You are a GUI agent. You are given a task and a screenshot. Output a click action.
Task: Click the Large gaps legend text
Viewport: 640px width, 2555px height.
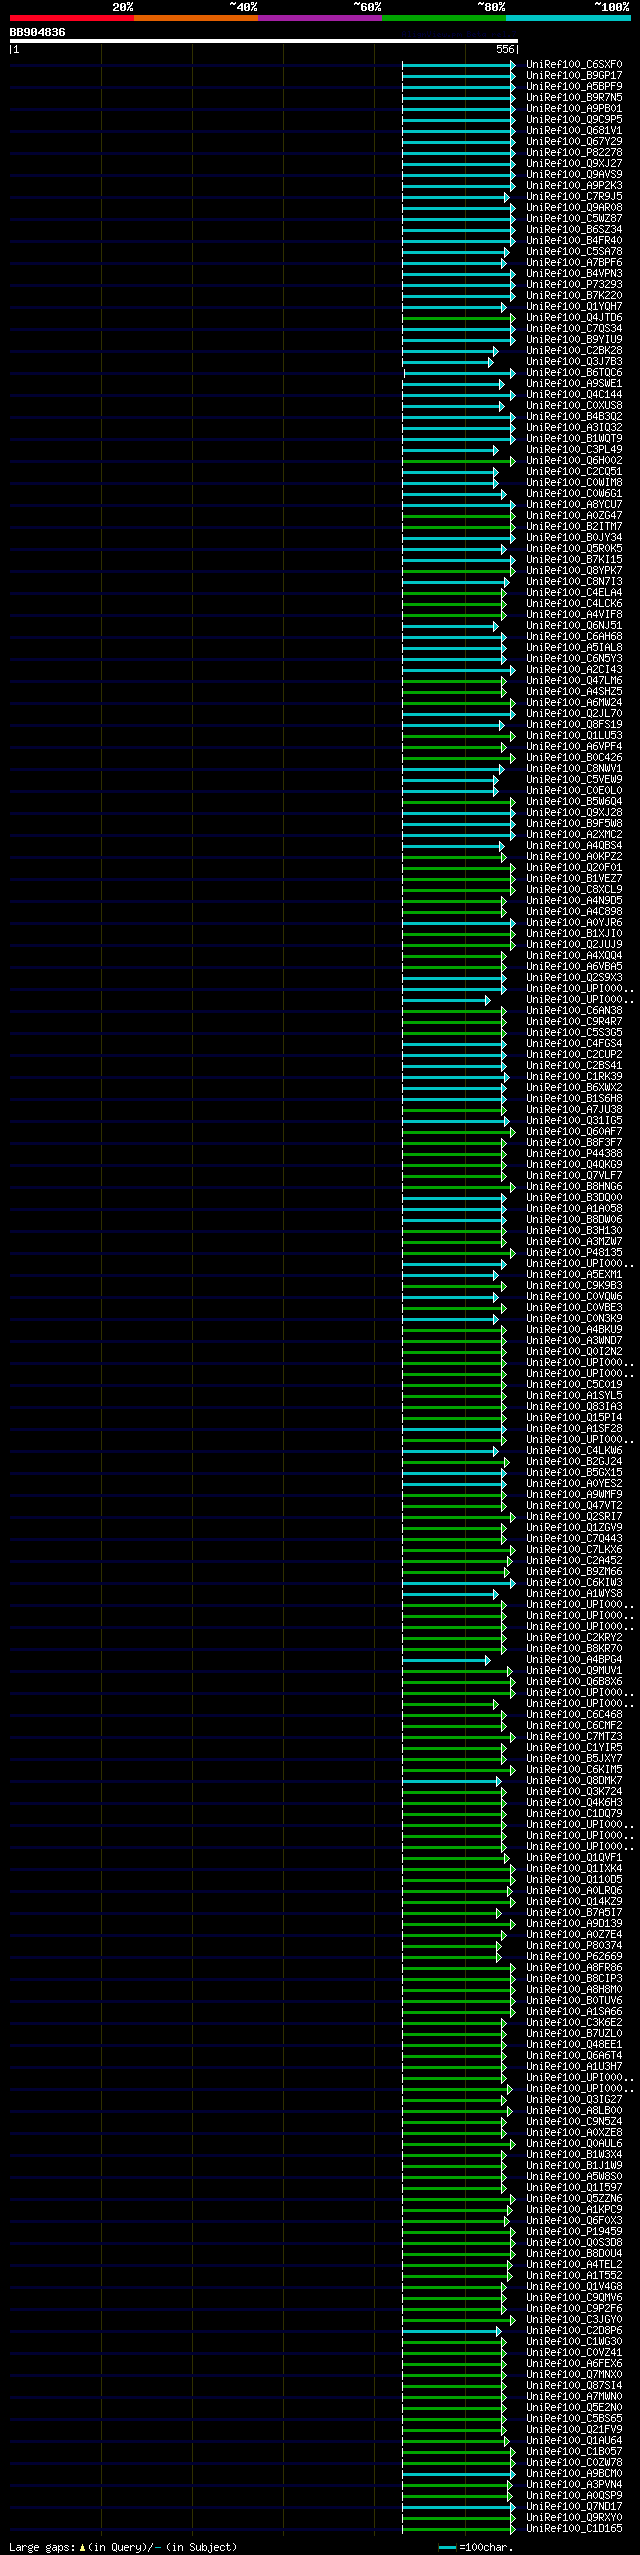(123, 2547)
